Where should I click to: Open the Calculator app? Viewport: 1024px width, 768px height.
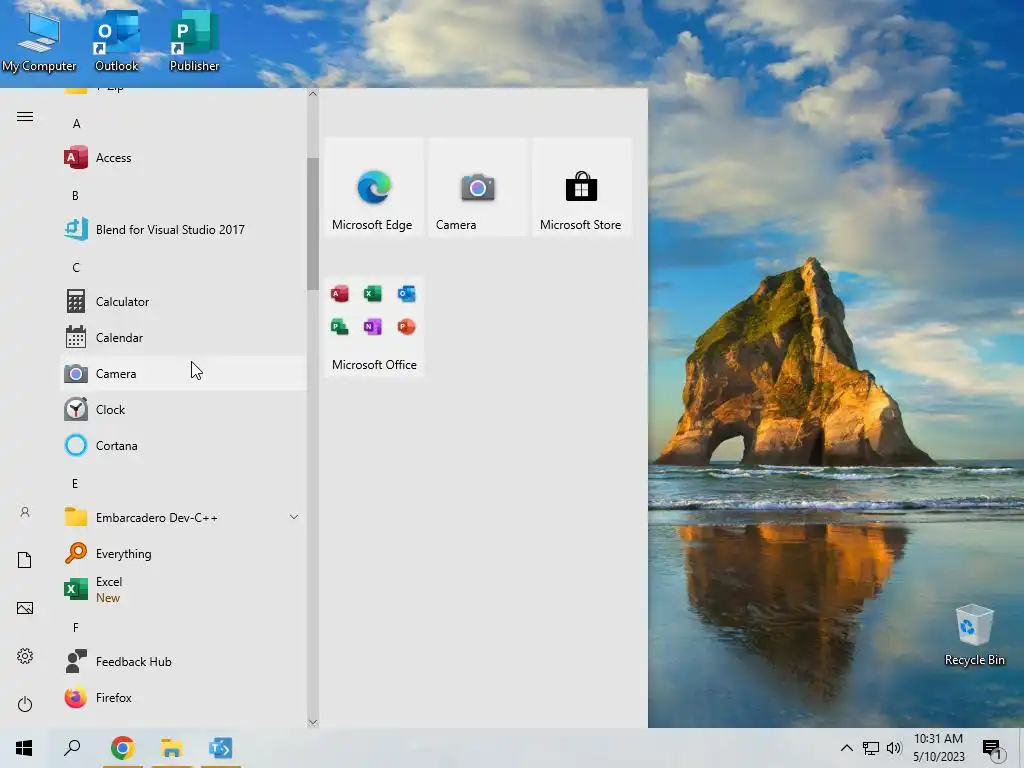coord(183,301)
